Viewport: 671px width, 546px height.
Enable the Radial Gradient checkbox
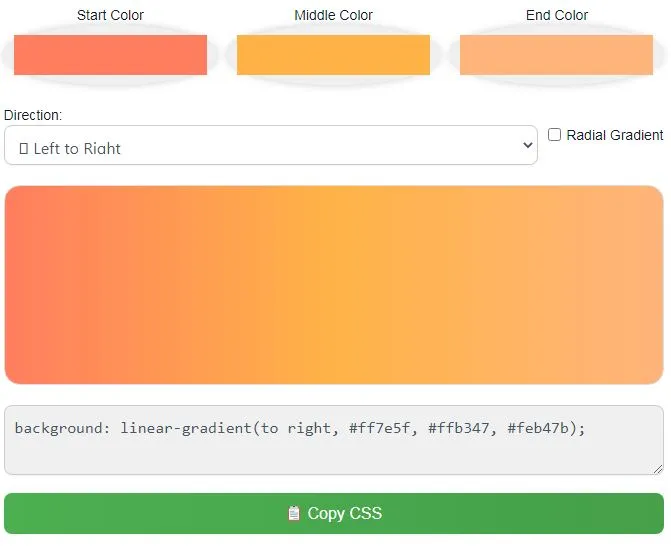coord(554,135)
